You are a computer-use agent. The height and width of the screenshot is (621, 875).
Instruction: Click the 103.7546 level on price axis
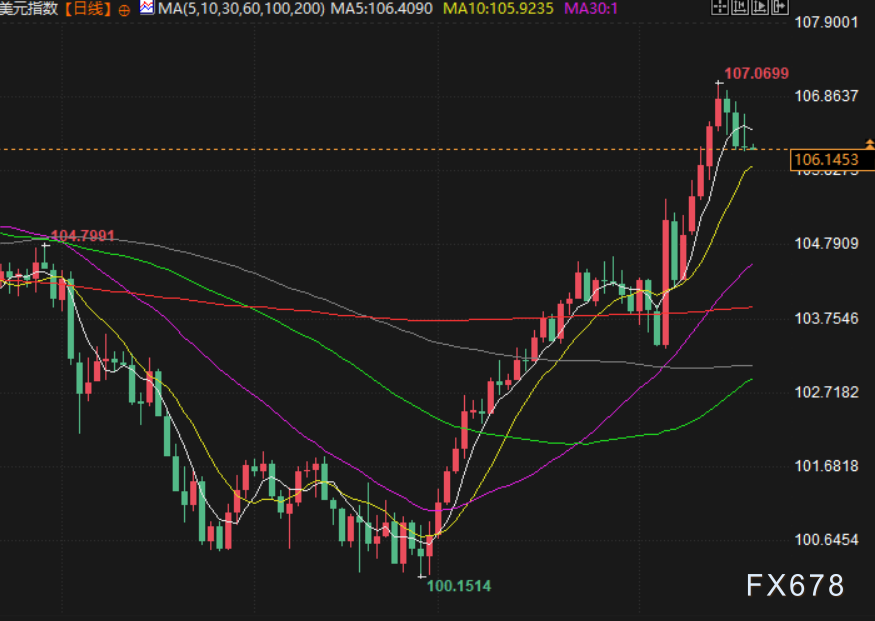click(826, 318)
